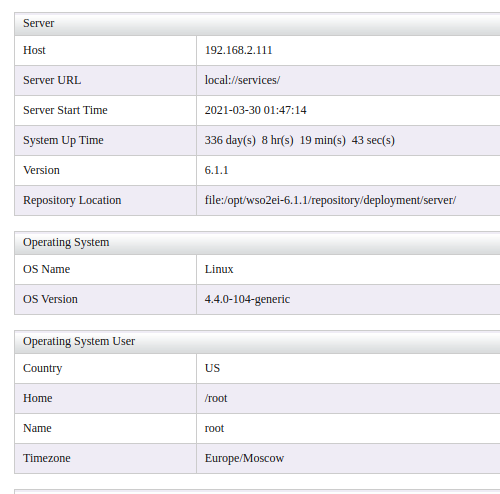Select the host value 192.168.2.111
Image resolution: width=500 pixels, height=494 pixels.
(238, 50)
